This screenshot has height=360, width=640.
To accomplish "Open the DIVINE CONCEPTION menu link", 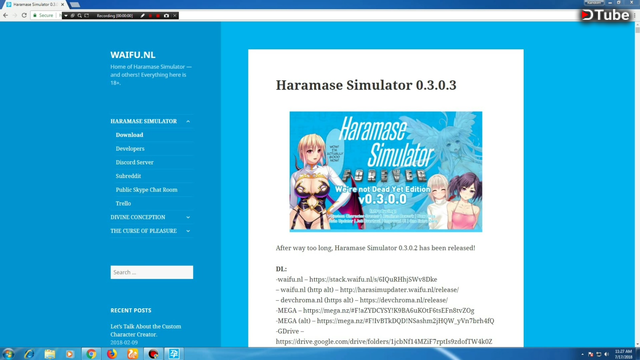I will (138, 217).
